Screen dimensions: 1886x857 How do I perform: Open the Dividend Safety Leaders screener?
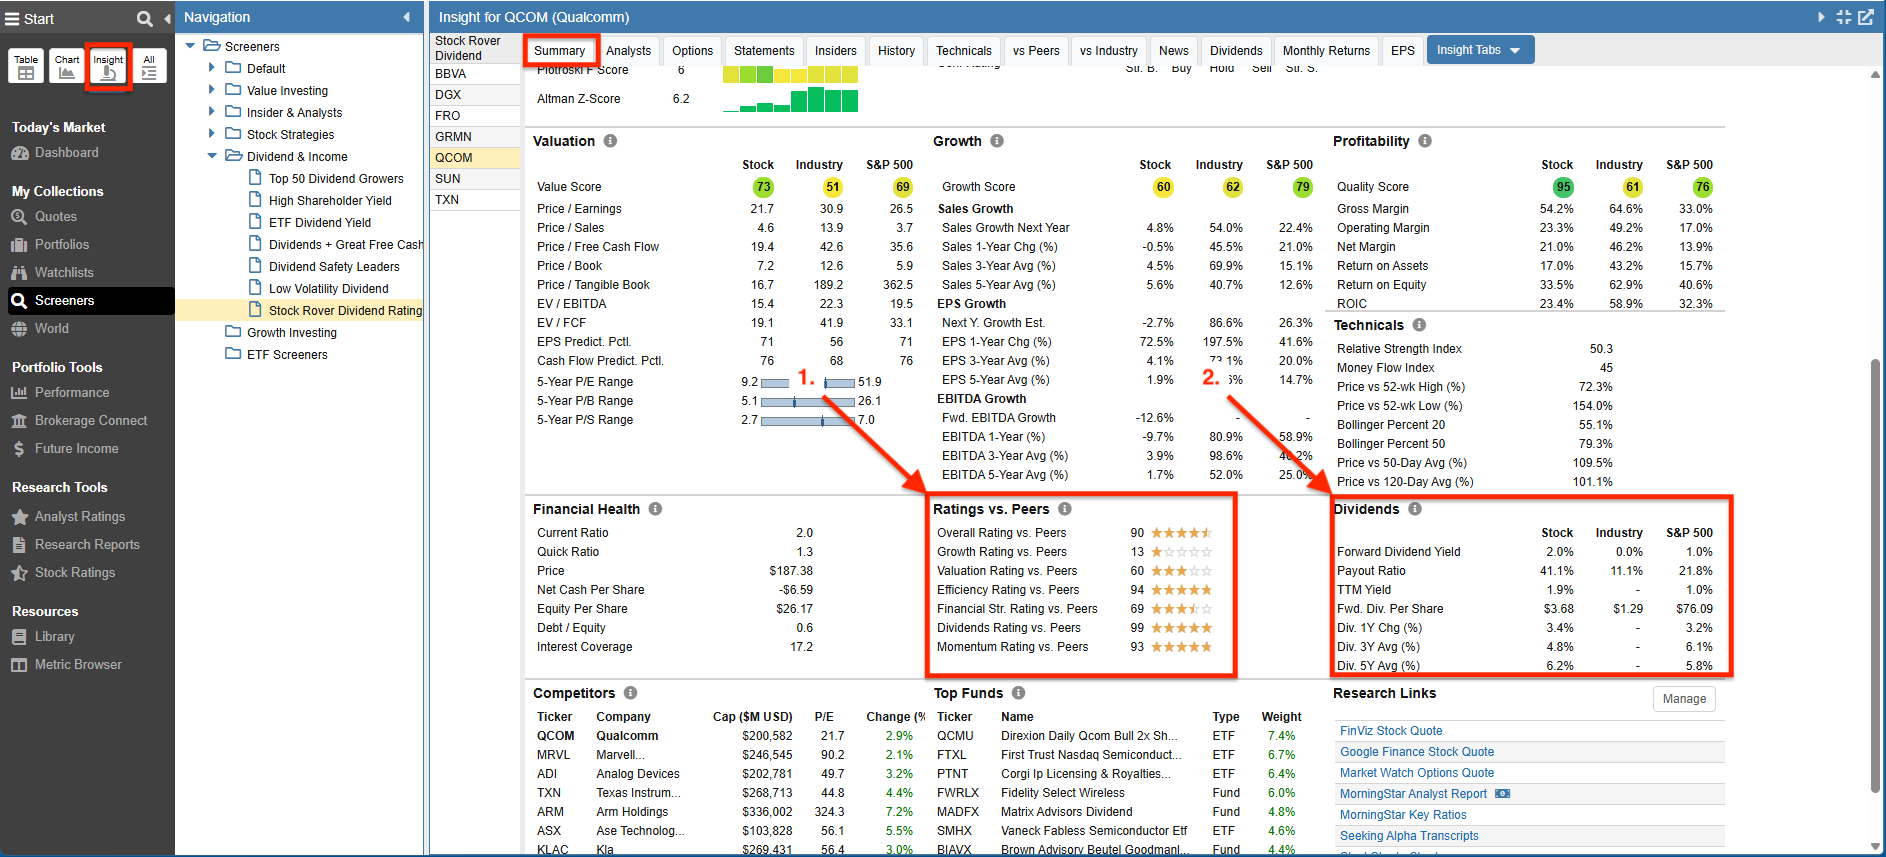[x=334, y=267]
